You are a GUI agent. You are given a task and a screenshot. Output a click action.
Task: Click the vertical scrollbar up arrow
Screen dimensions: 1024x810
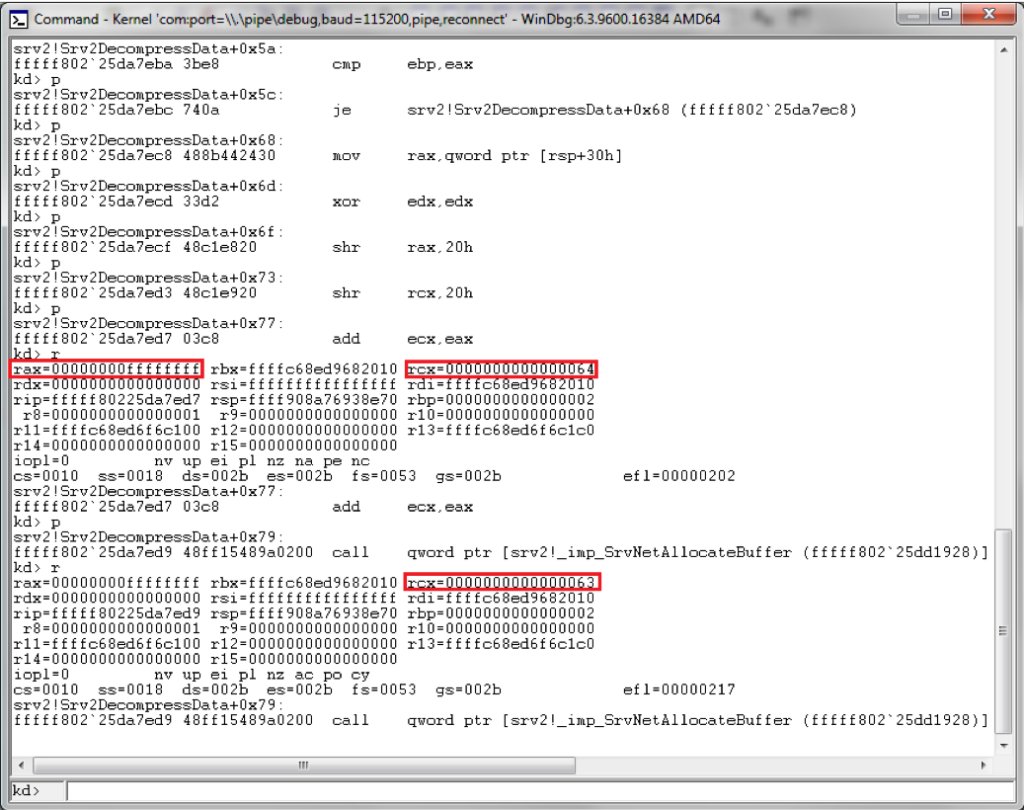pos(1004,50)
